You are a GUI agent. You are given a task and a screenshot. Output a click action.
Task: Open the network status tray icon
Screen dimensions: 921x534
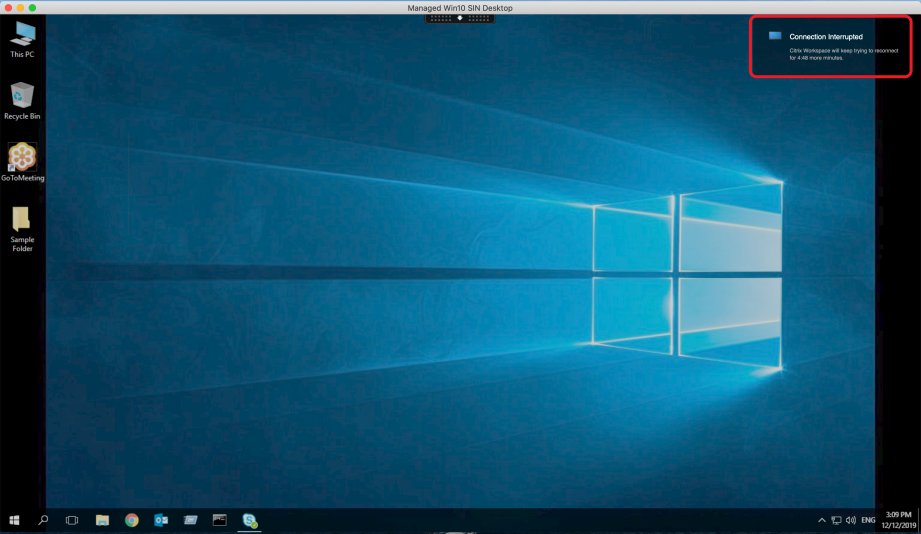click(x=836, y=521)
